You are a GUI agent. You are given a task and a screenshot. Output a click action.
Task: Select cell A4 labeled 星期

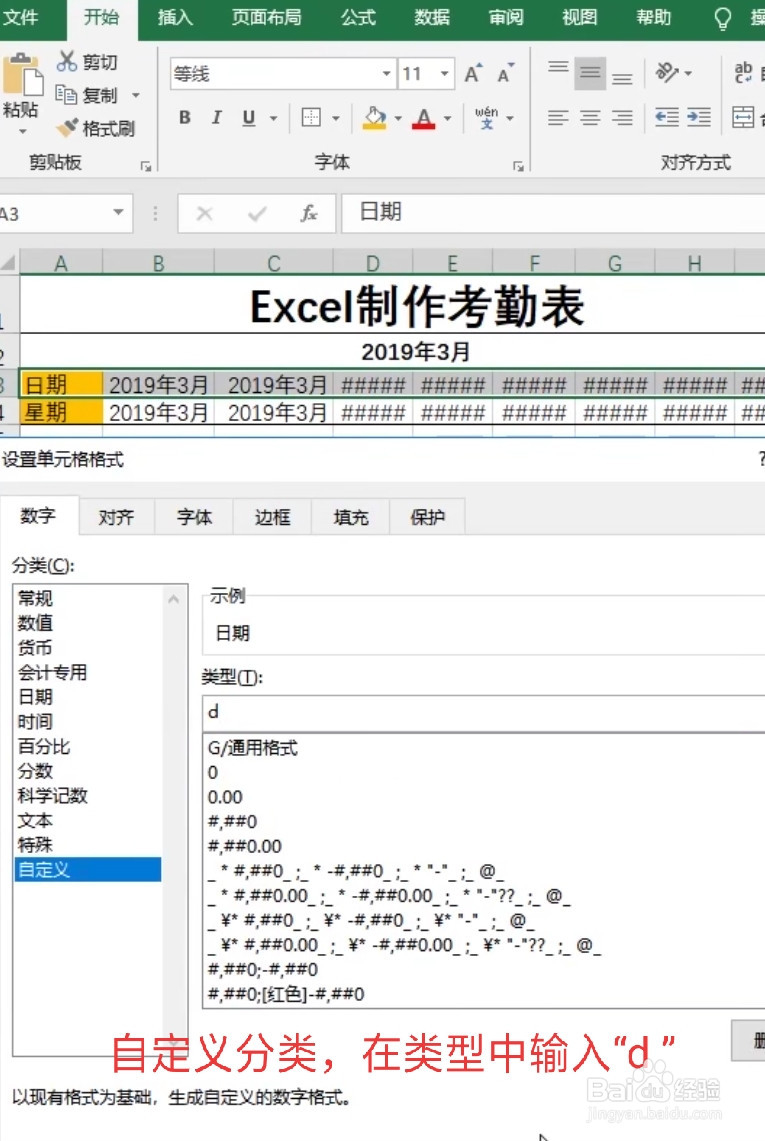(x=61, y=413)
